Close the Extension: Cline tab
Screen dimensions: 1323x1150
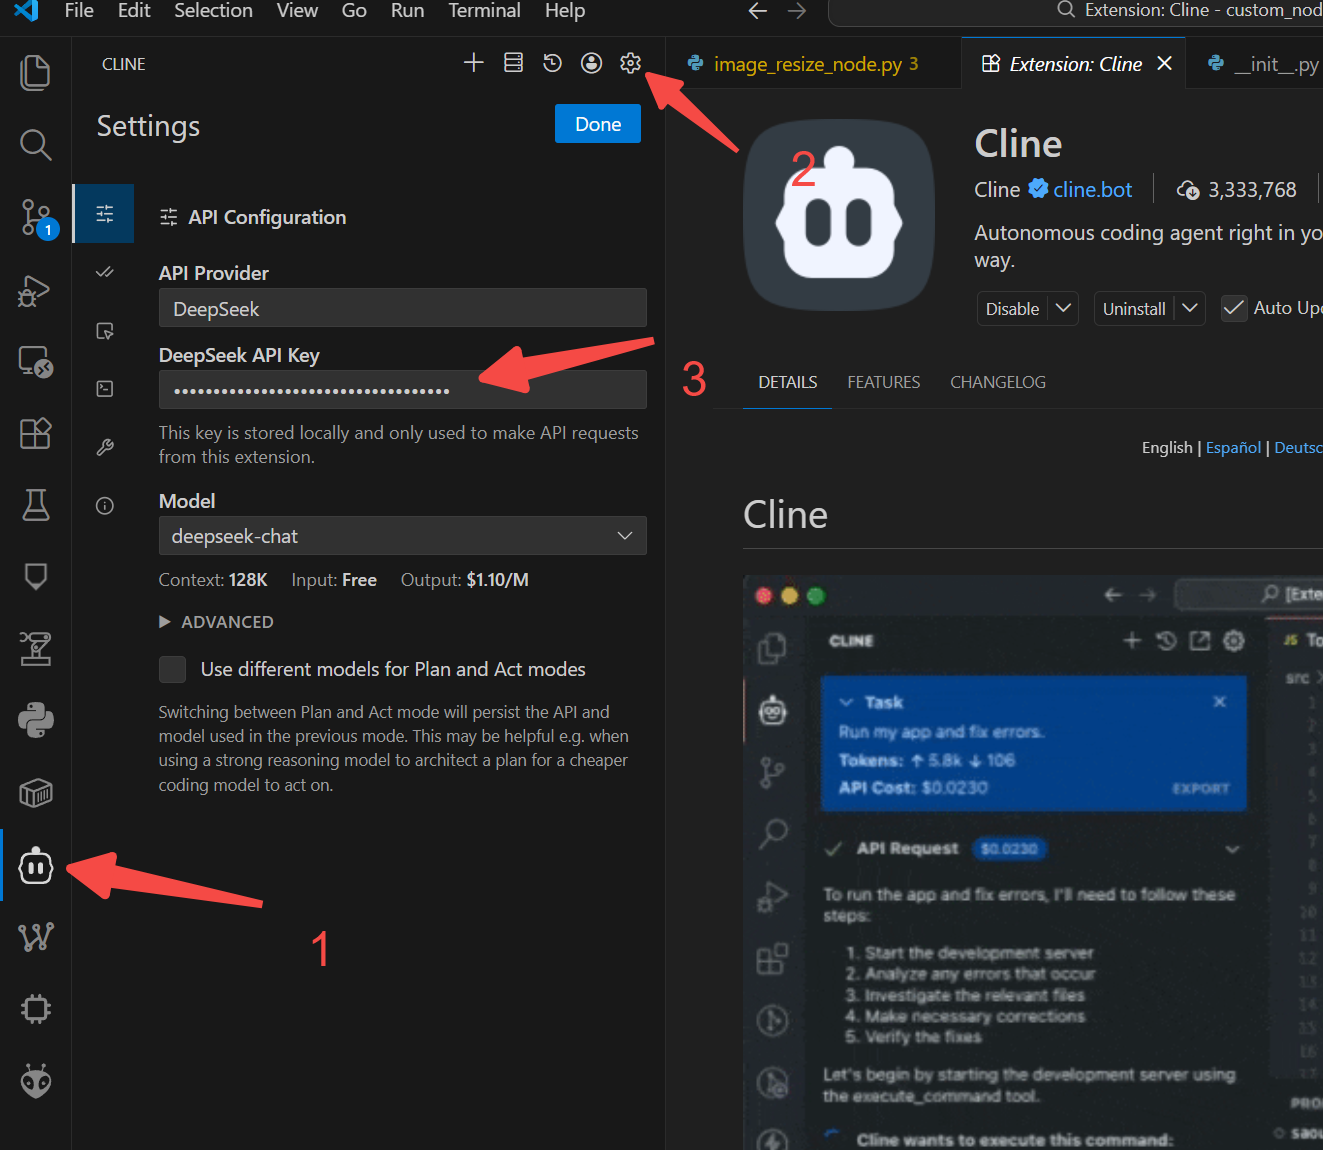coord(1164,63)
